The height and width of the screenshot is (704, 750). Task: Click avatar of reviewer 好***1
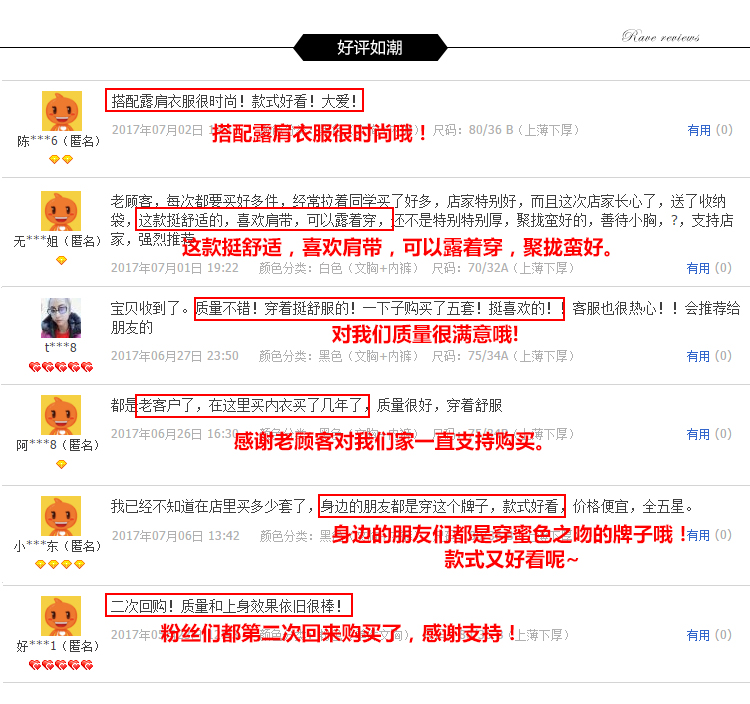(61, 616)
